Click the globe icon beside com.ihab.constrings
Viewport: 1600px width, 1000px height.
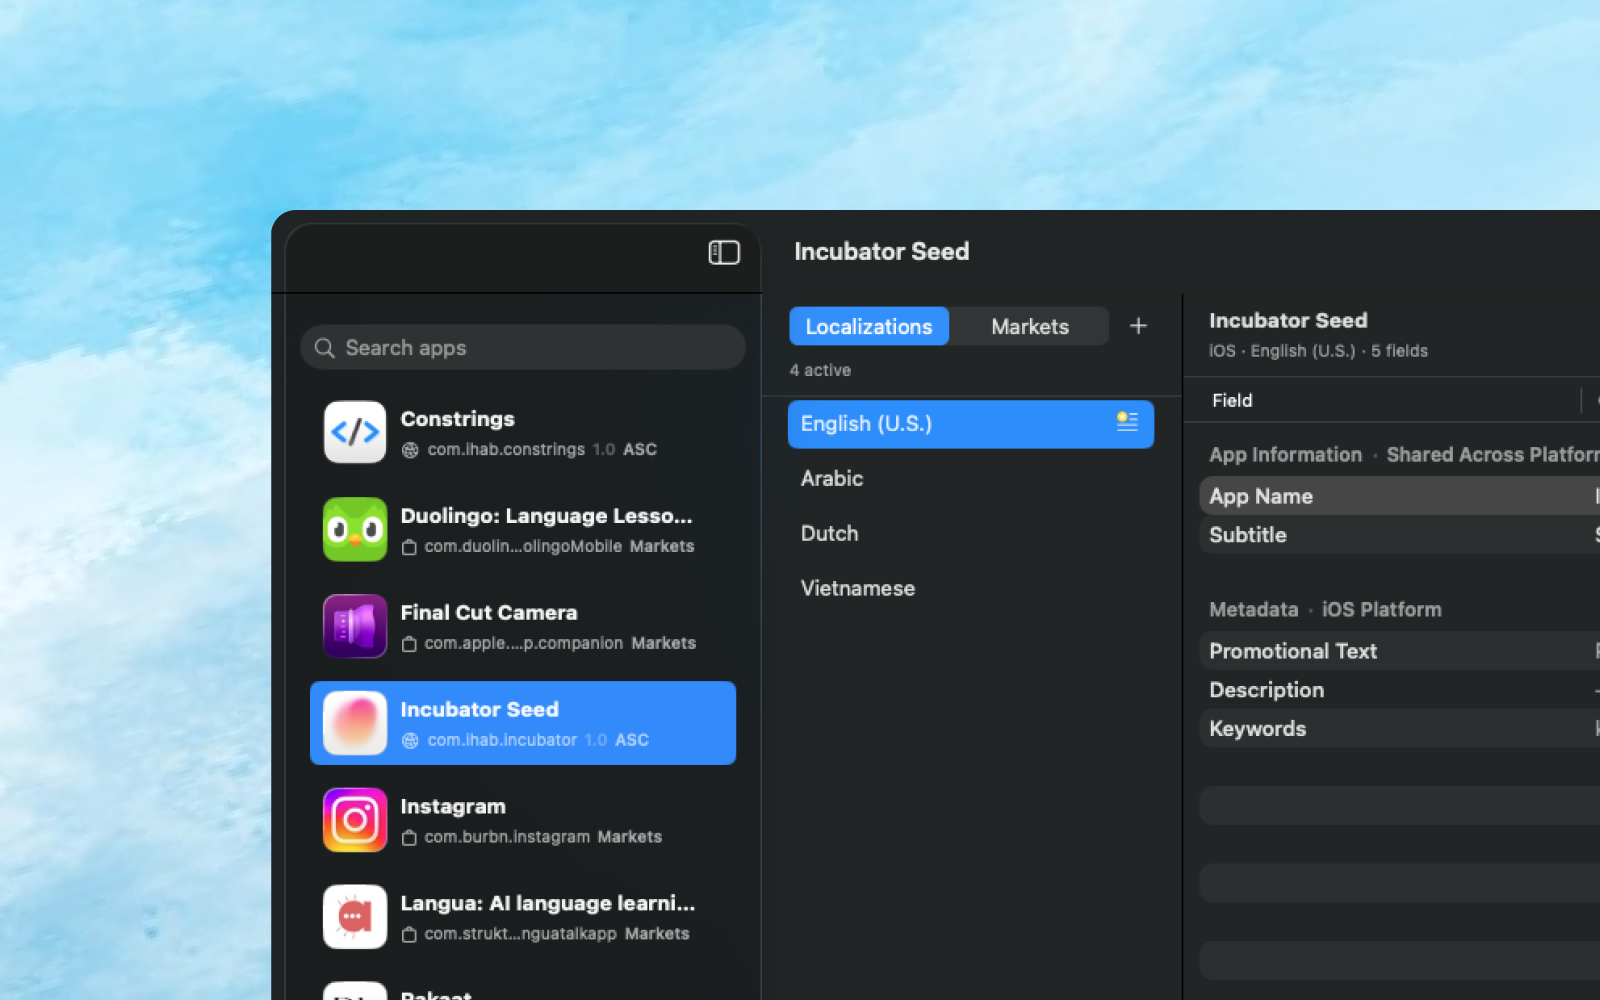[x=410, y=450]
